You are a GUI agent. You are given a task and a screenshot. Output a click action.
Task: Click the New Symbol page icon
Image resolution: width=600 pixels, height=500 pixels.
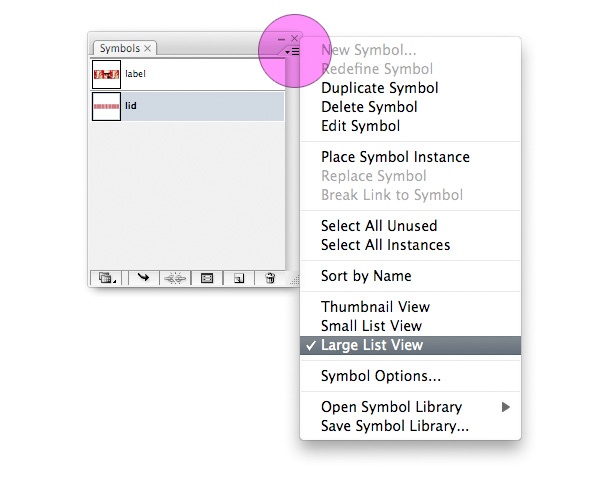point(239,279)
